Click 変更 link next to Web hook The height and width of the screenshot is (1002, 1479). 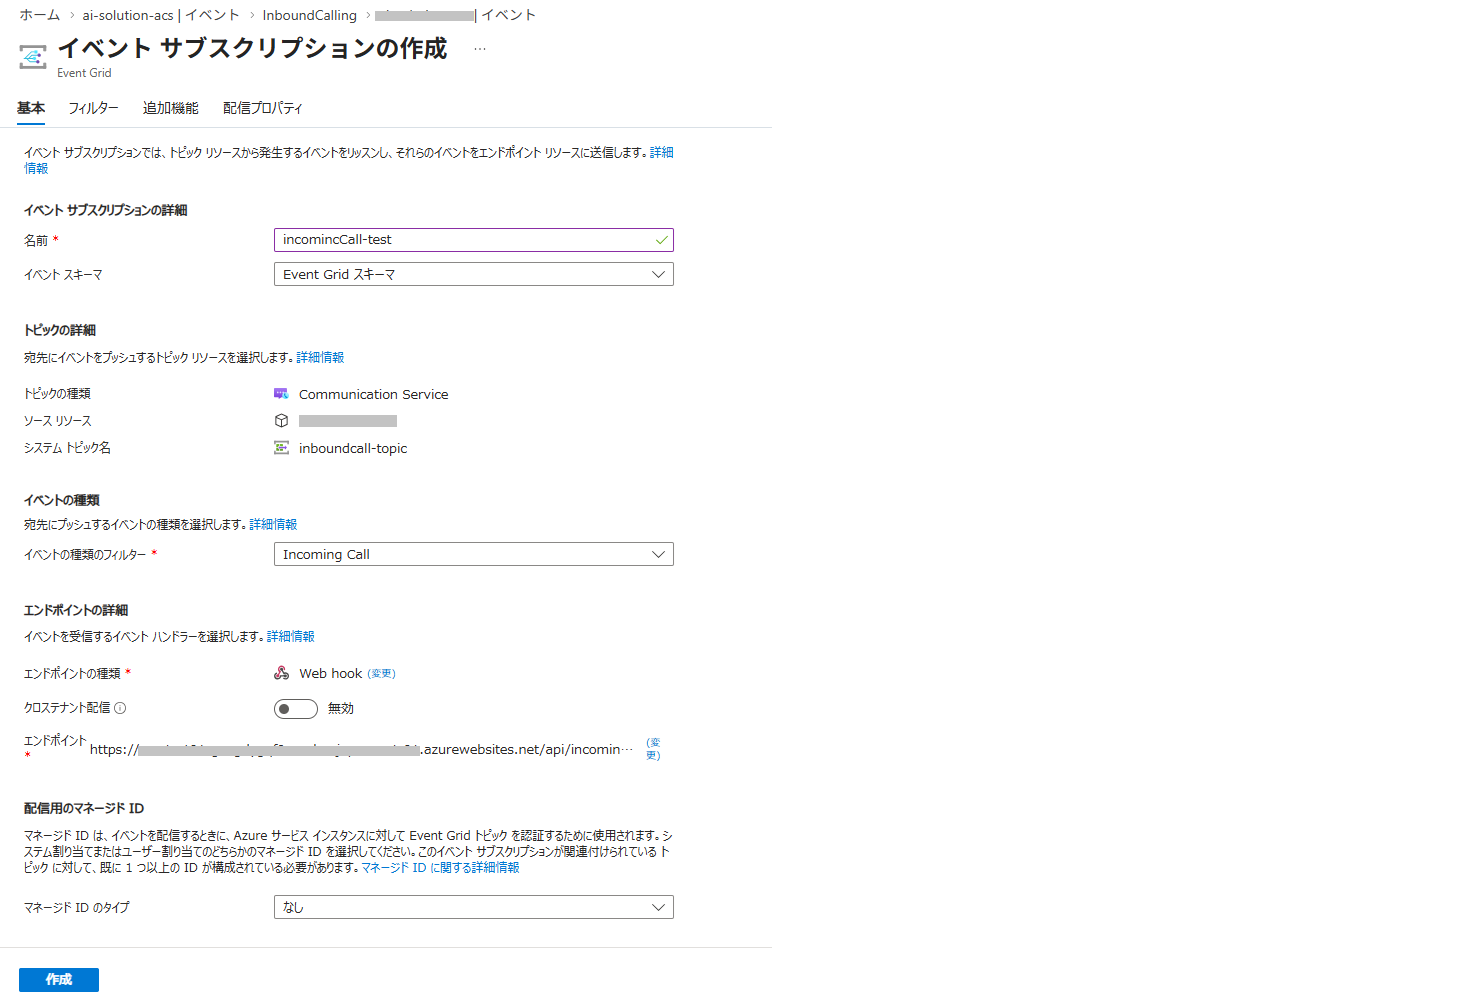coord(381,674)
